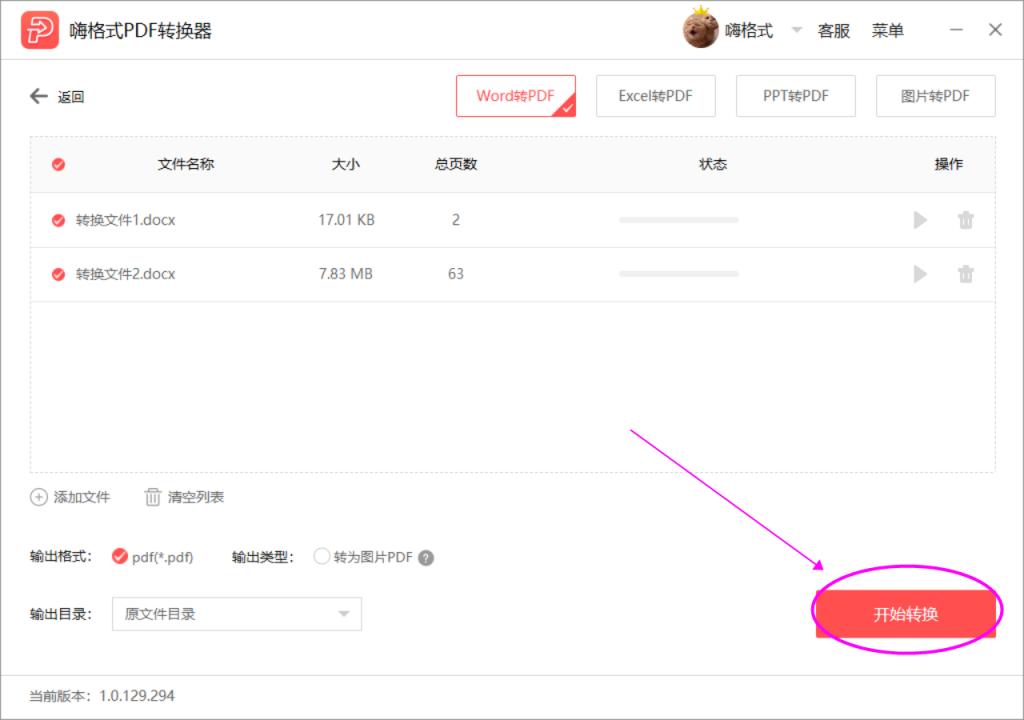This screenshot has width=1024, height=720.
Task: Expand the 嗨格式 account dropdown arrow
Action: tap(796, 31)
